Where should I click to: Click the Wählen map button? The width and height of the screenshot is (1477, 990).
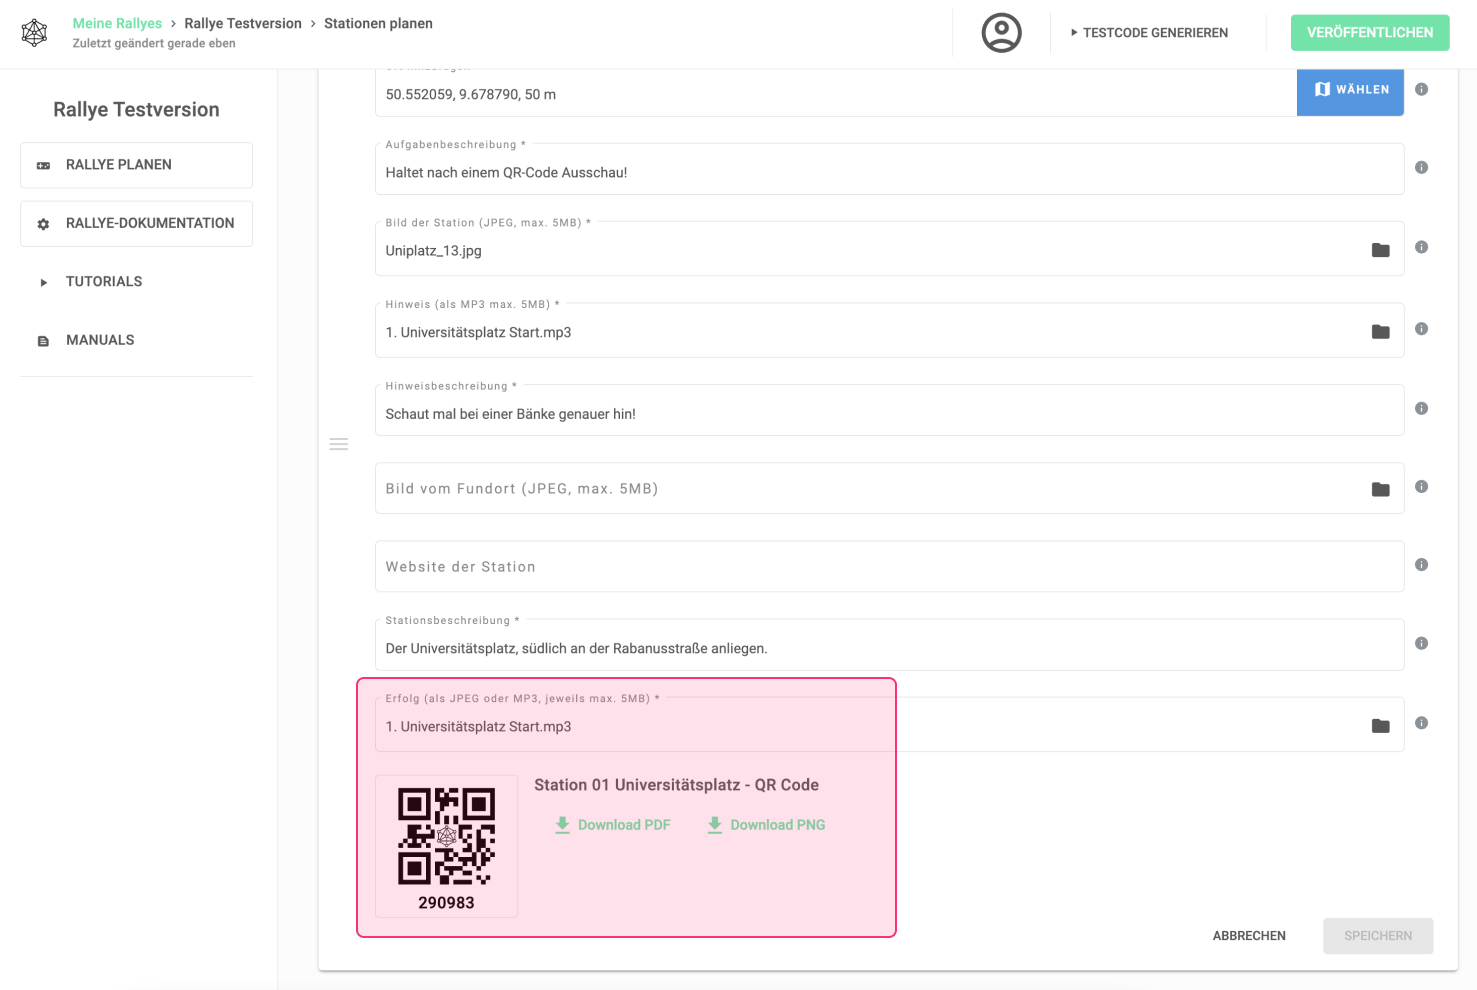[x=1350, y=90]
